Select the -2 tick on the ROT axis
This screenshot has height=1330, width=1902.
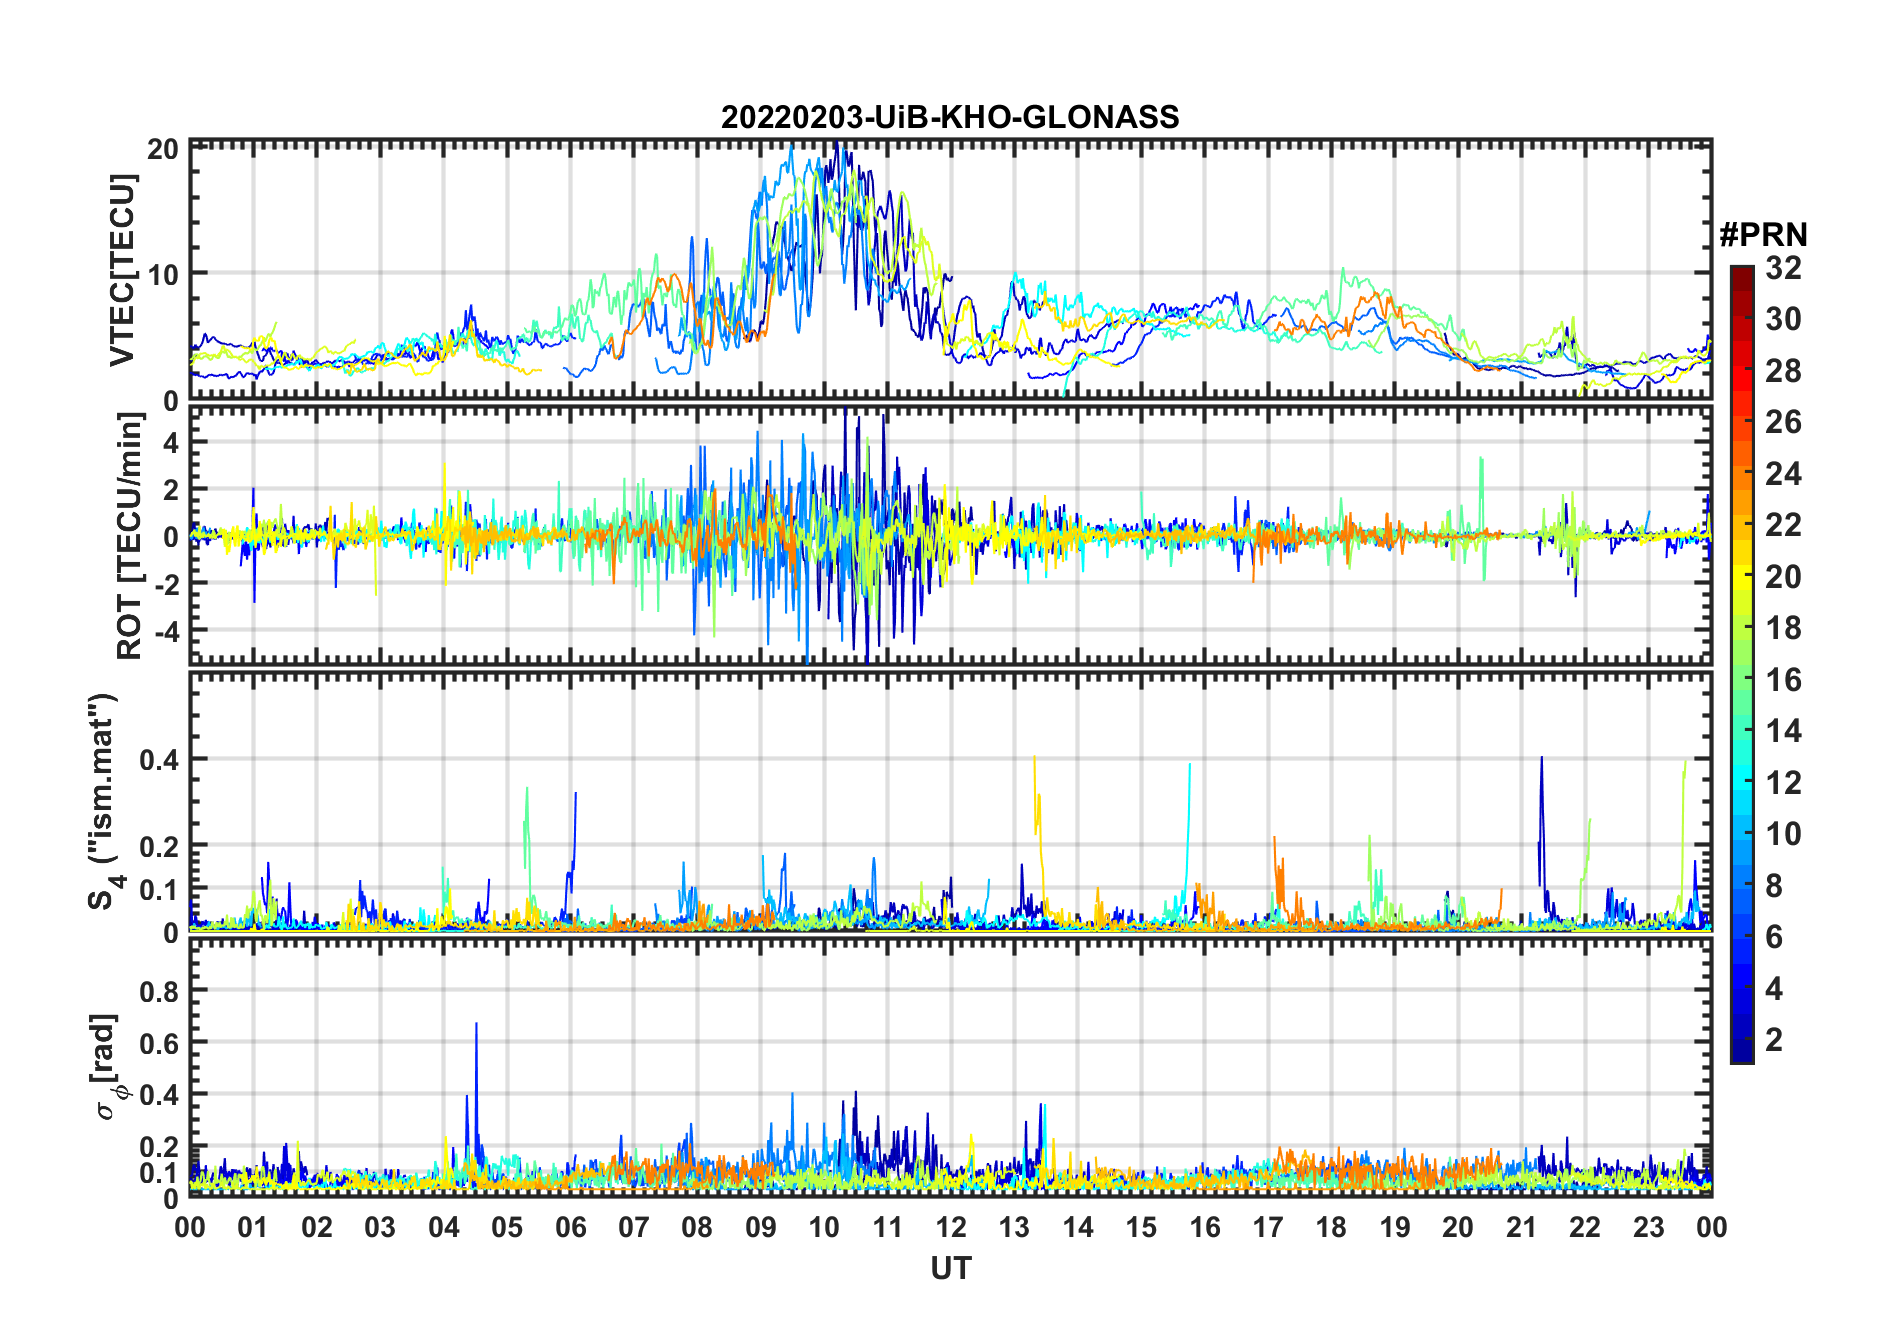(166, 584)
